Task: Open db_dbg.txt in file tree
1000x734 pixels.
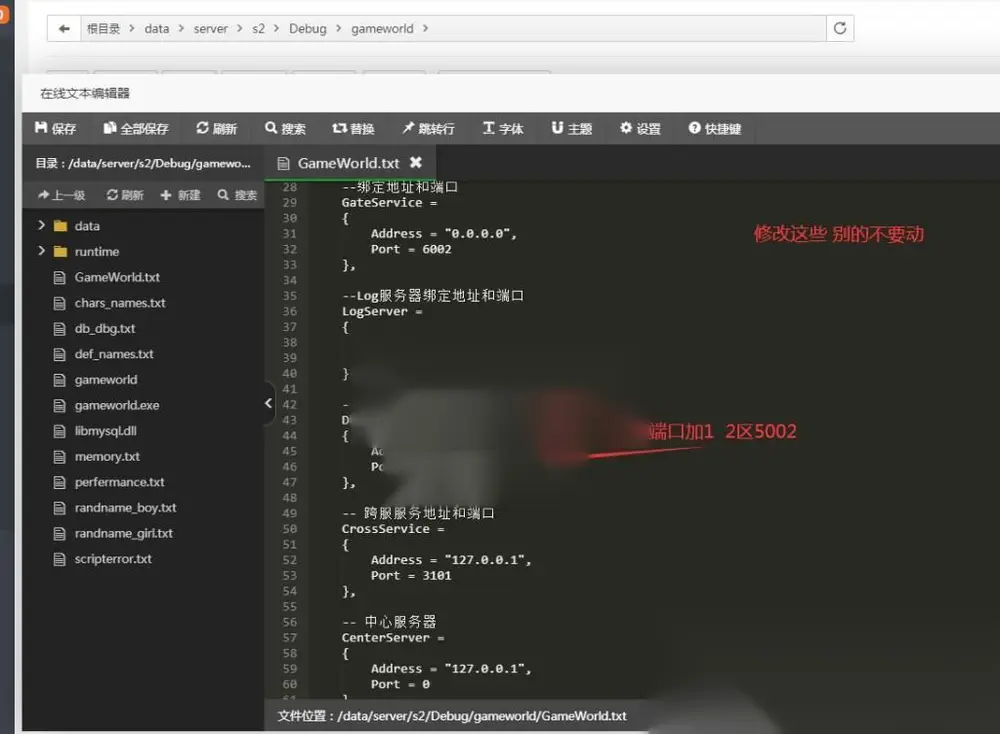Action: [105, 328]
